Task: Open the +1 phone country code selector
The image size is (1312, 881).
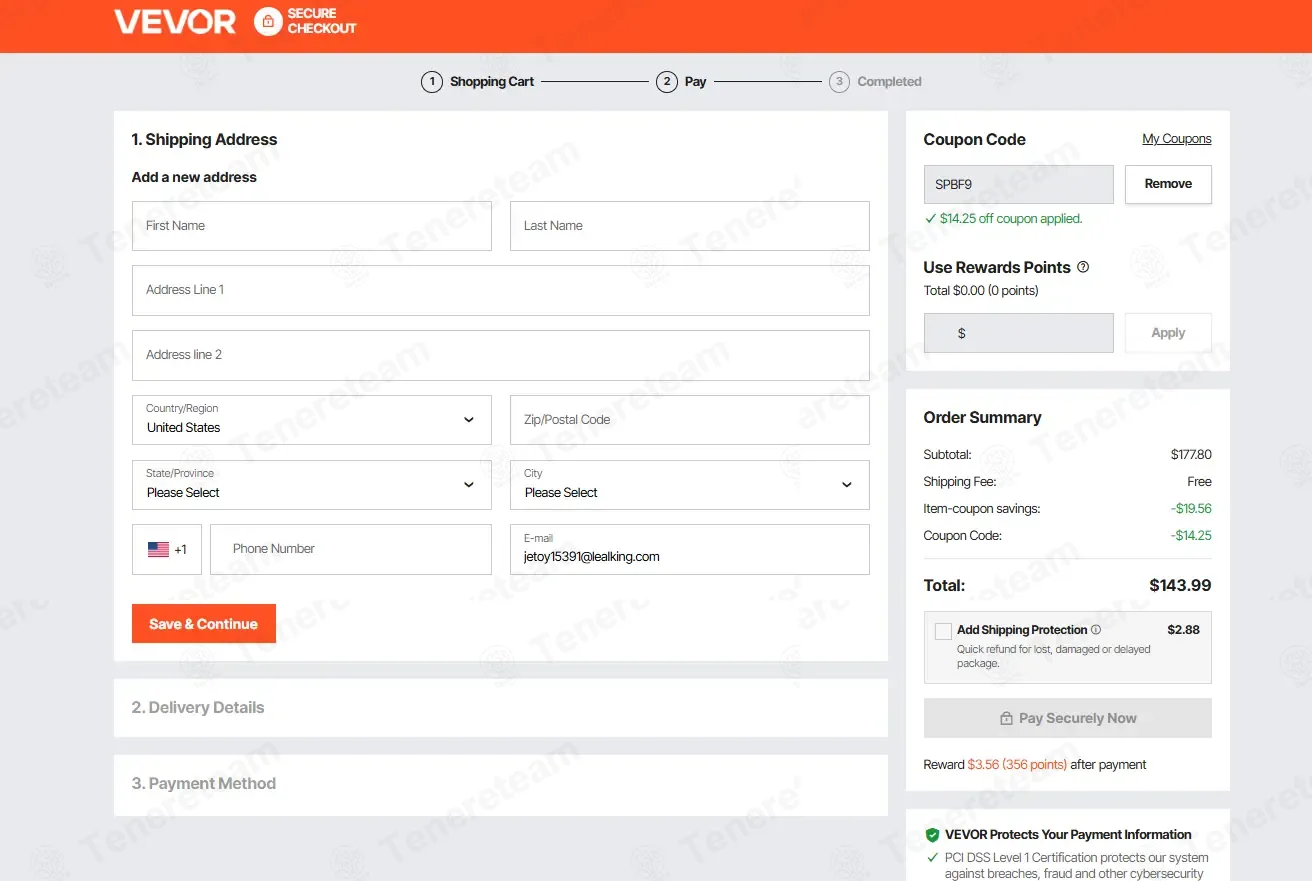Action: 167,549
